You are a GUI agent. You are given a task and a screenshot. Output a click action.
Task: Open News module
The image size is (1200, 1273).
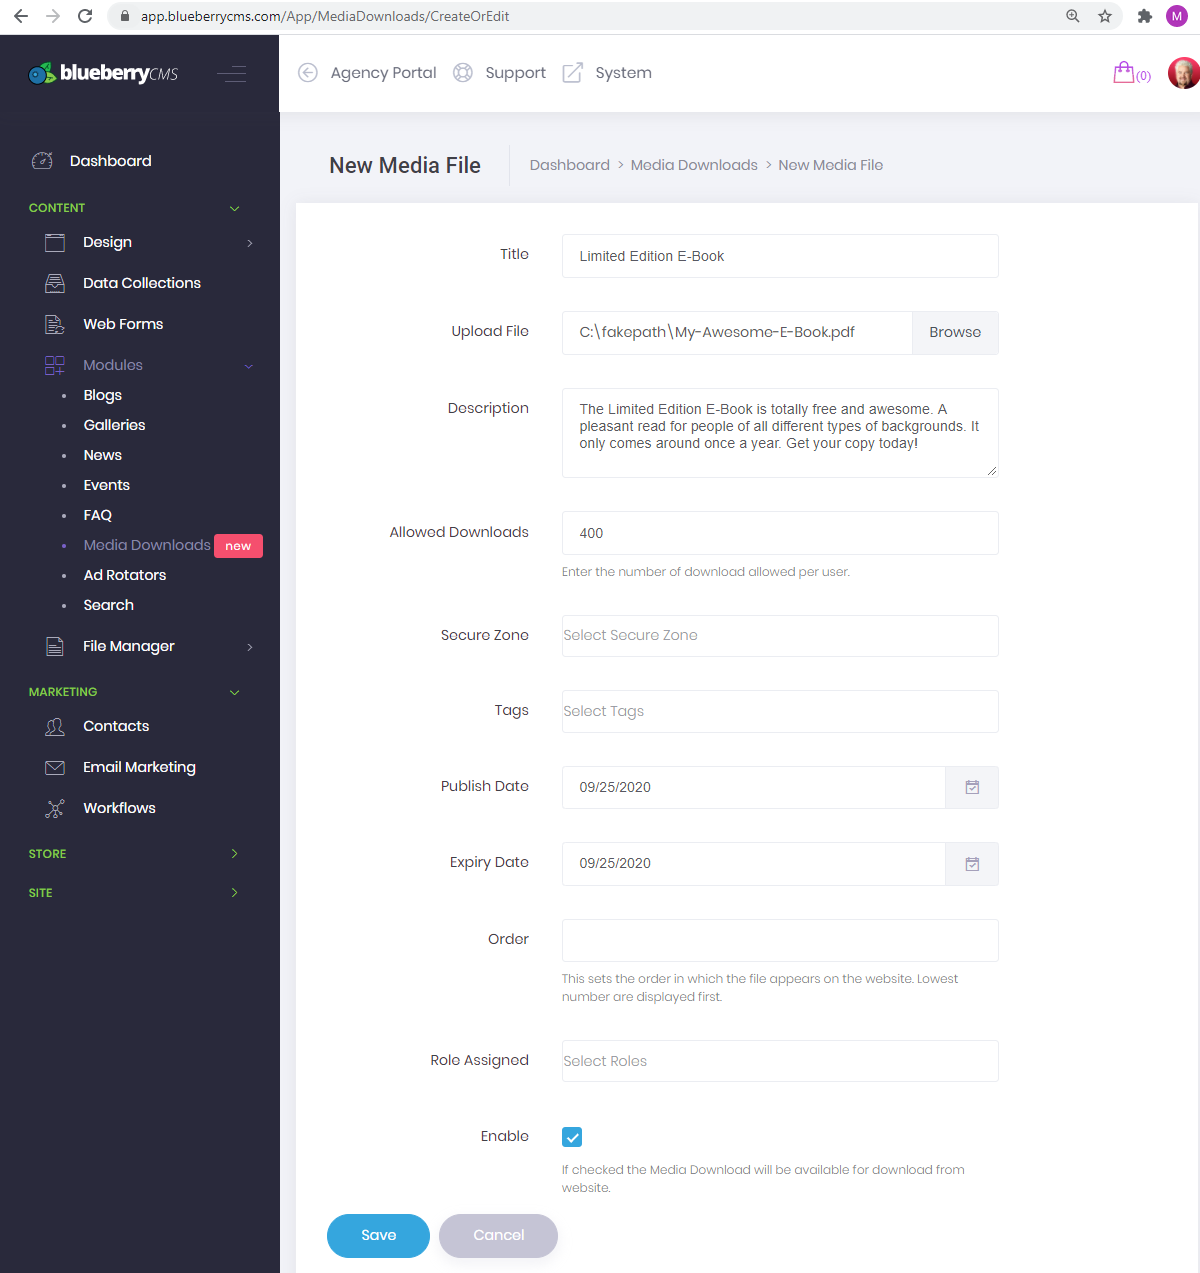point(103,456)
